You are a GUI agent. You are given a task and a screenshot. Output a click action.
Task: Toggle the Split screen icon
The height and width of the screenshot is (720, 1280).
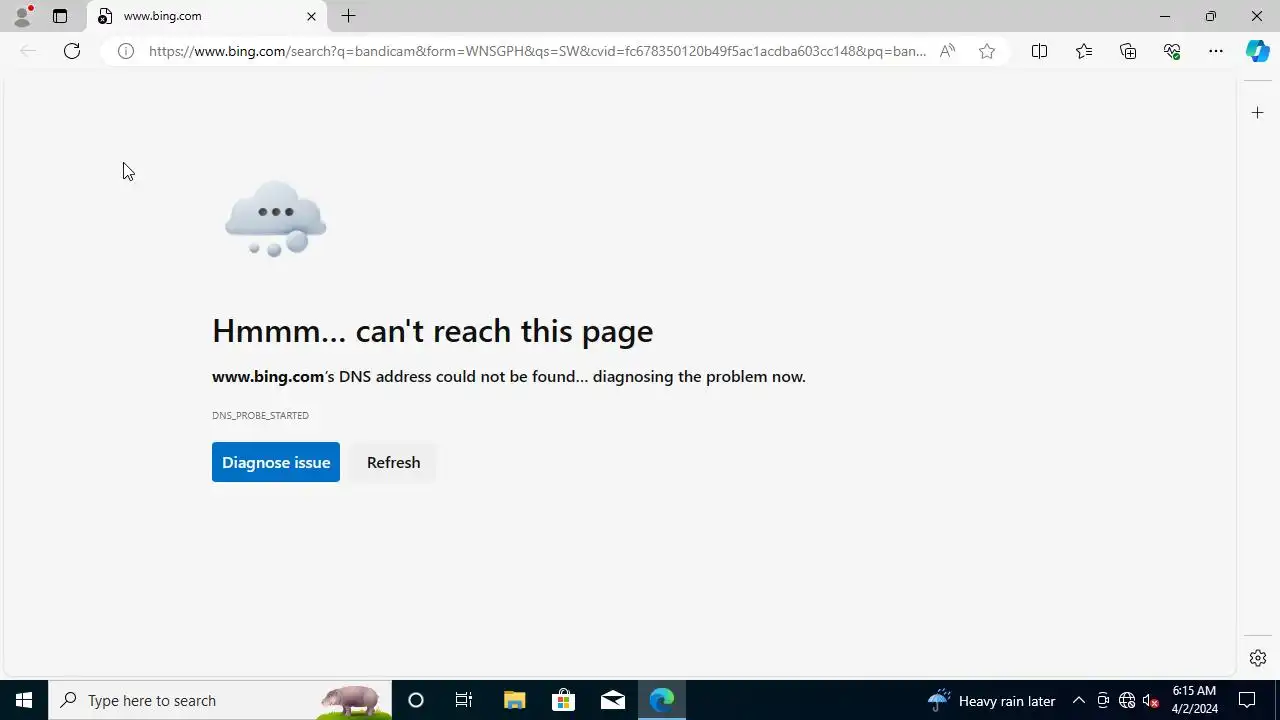(1039, 51)
